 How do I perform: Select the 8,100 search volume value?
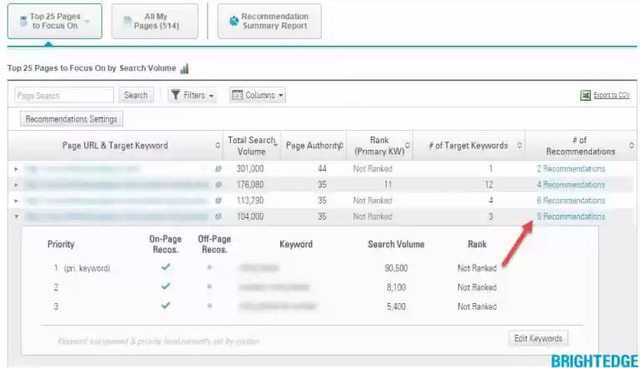point(396,287)
